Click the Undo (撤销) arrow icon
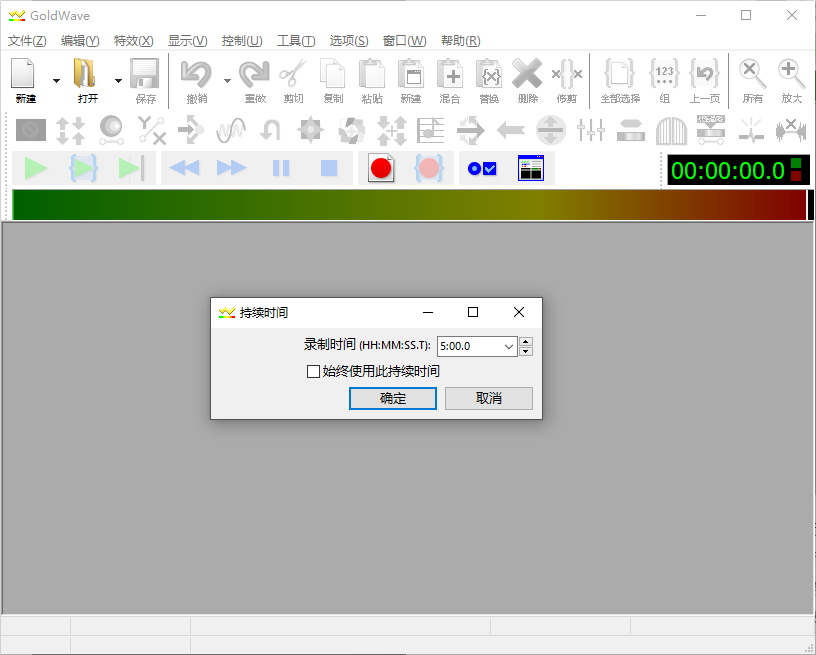Image resolution: width=816 pixels, height=655 pixels. pos(197,76)
